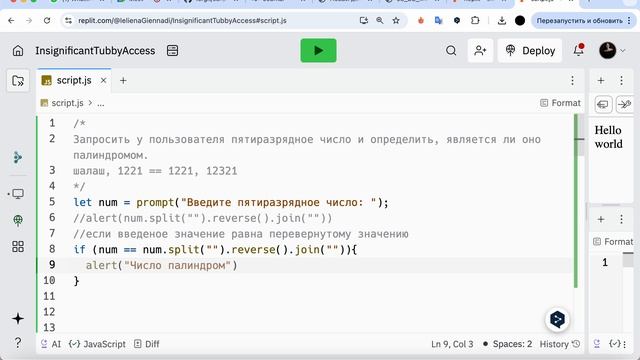Viewport: 640px width, 360px height.
Task: Open the Git version control sidebar icon
Action: [x=18, y=157]
